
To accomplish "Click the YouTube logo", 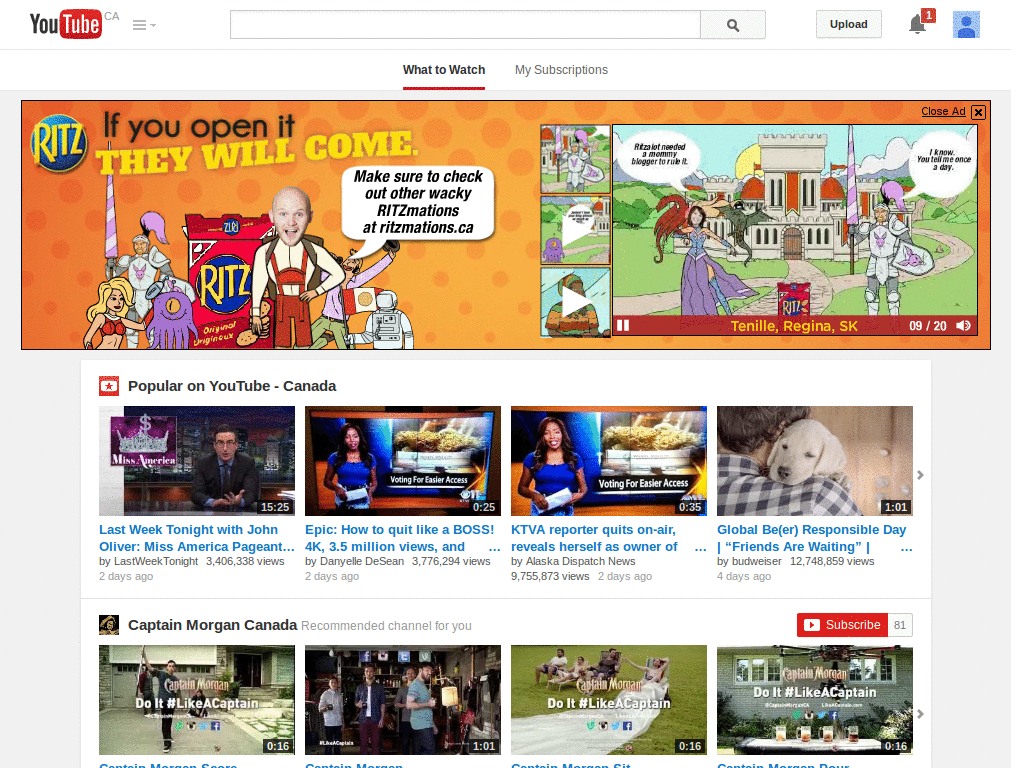I will (x=66, y=24).
